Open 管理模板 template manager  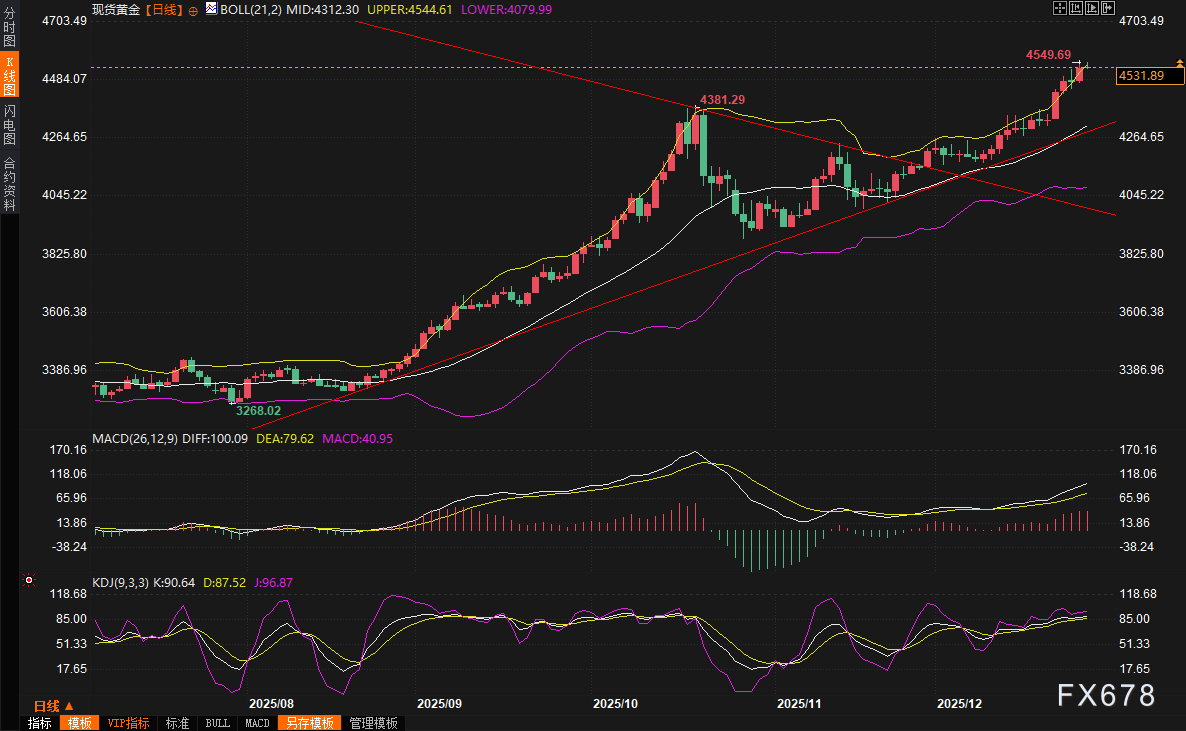click(373, 723)
